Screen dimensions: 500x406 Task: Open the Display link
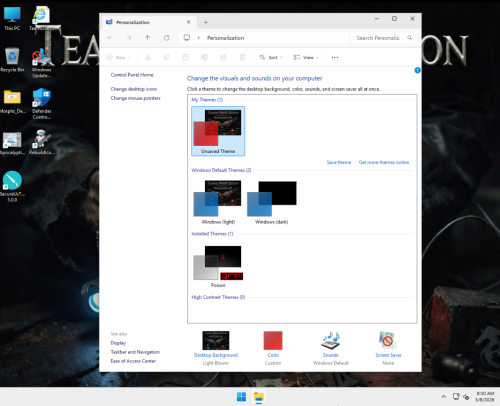point(118,343)
